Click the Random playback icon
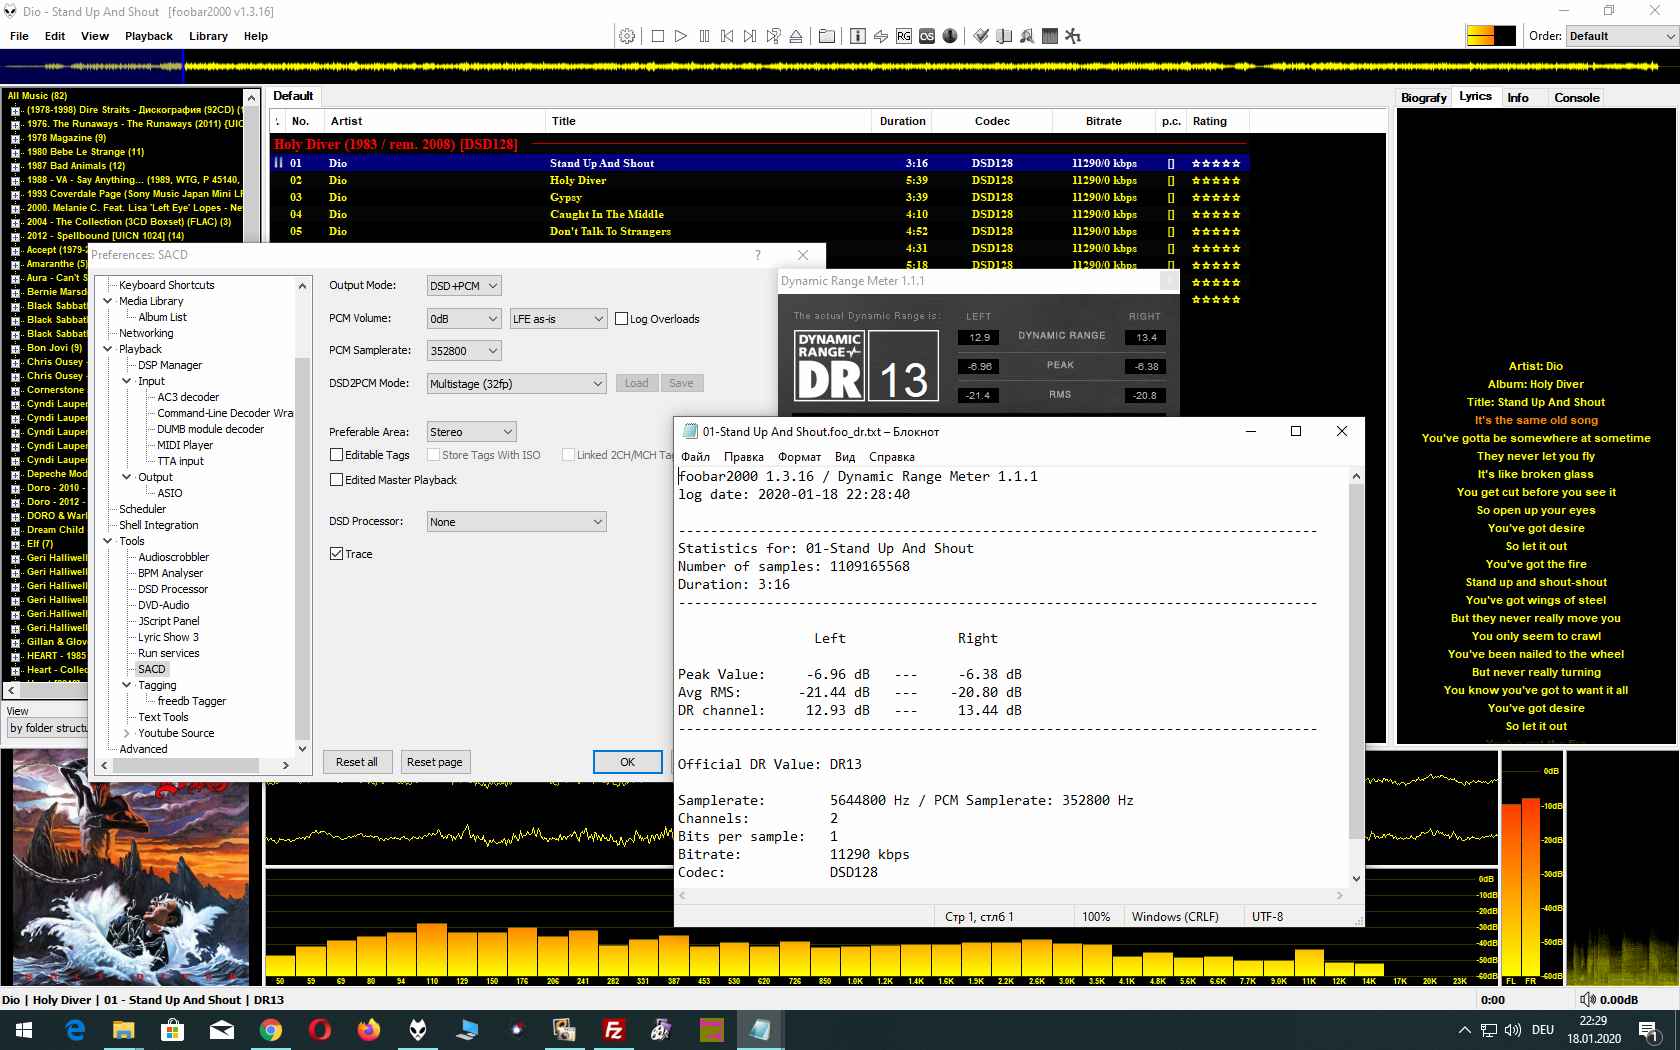Image resolution: width=1680 pixels, height=1050 pixels. (773, 36)
